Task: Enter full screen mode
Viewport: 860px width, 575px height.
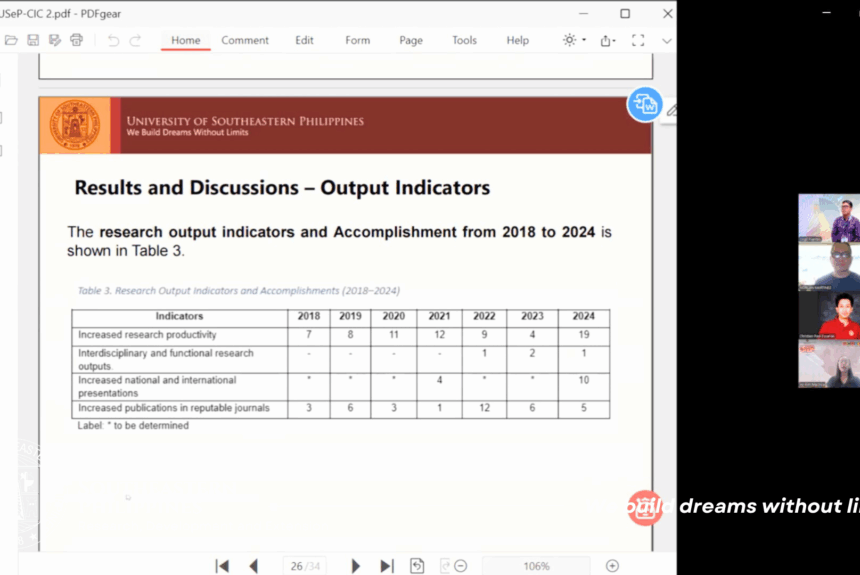Action: point(638,40)
